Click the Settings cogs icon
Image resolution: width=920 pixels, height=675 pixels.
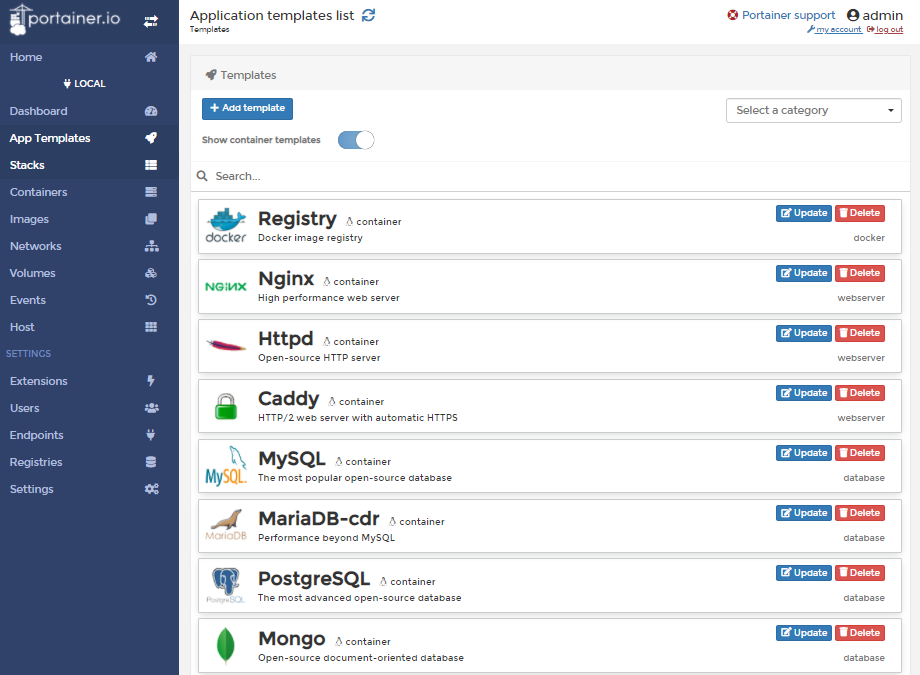tap(151, 489)
